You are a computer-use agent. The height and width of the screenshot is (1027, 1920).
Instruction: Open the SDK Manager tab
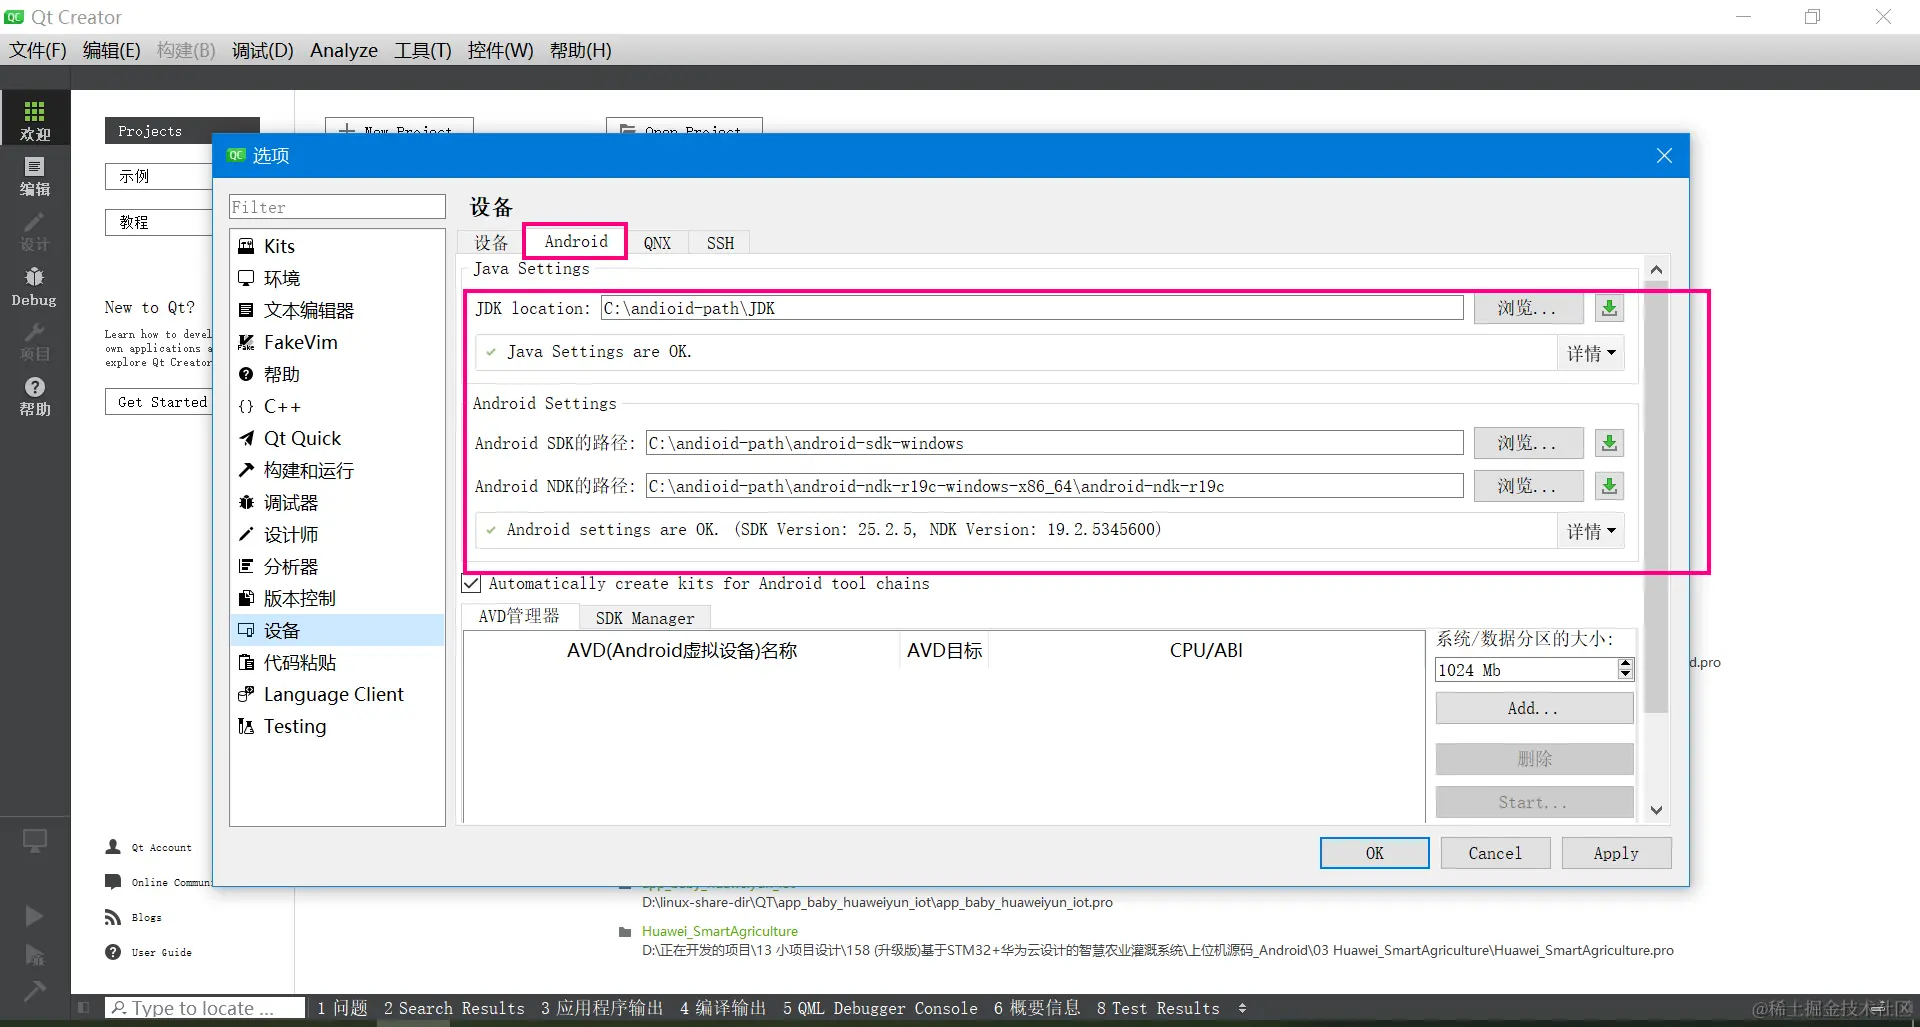(645, 618)
